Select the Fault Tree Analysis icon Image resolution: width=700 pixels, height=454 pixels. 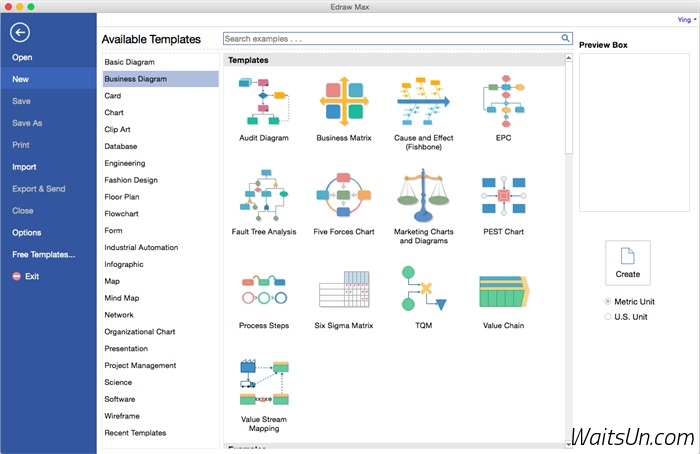pos(264,196)
